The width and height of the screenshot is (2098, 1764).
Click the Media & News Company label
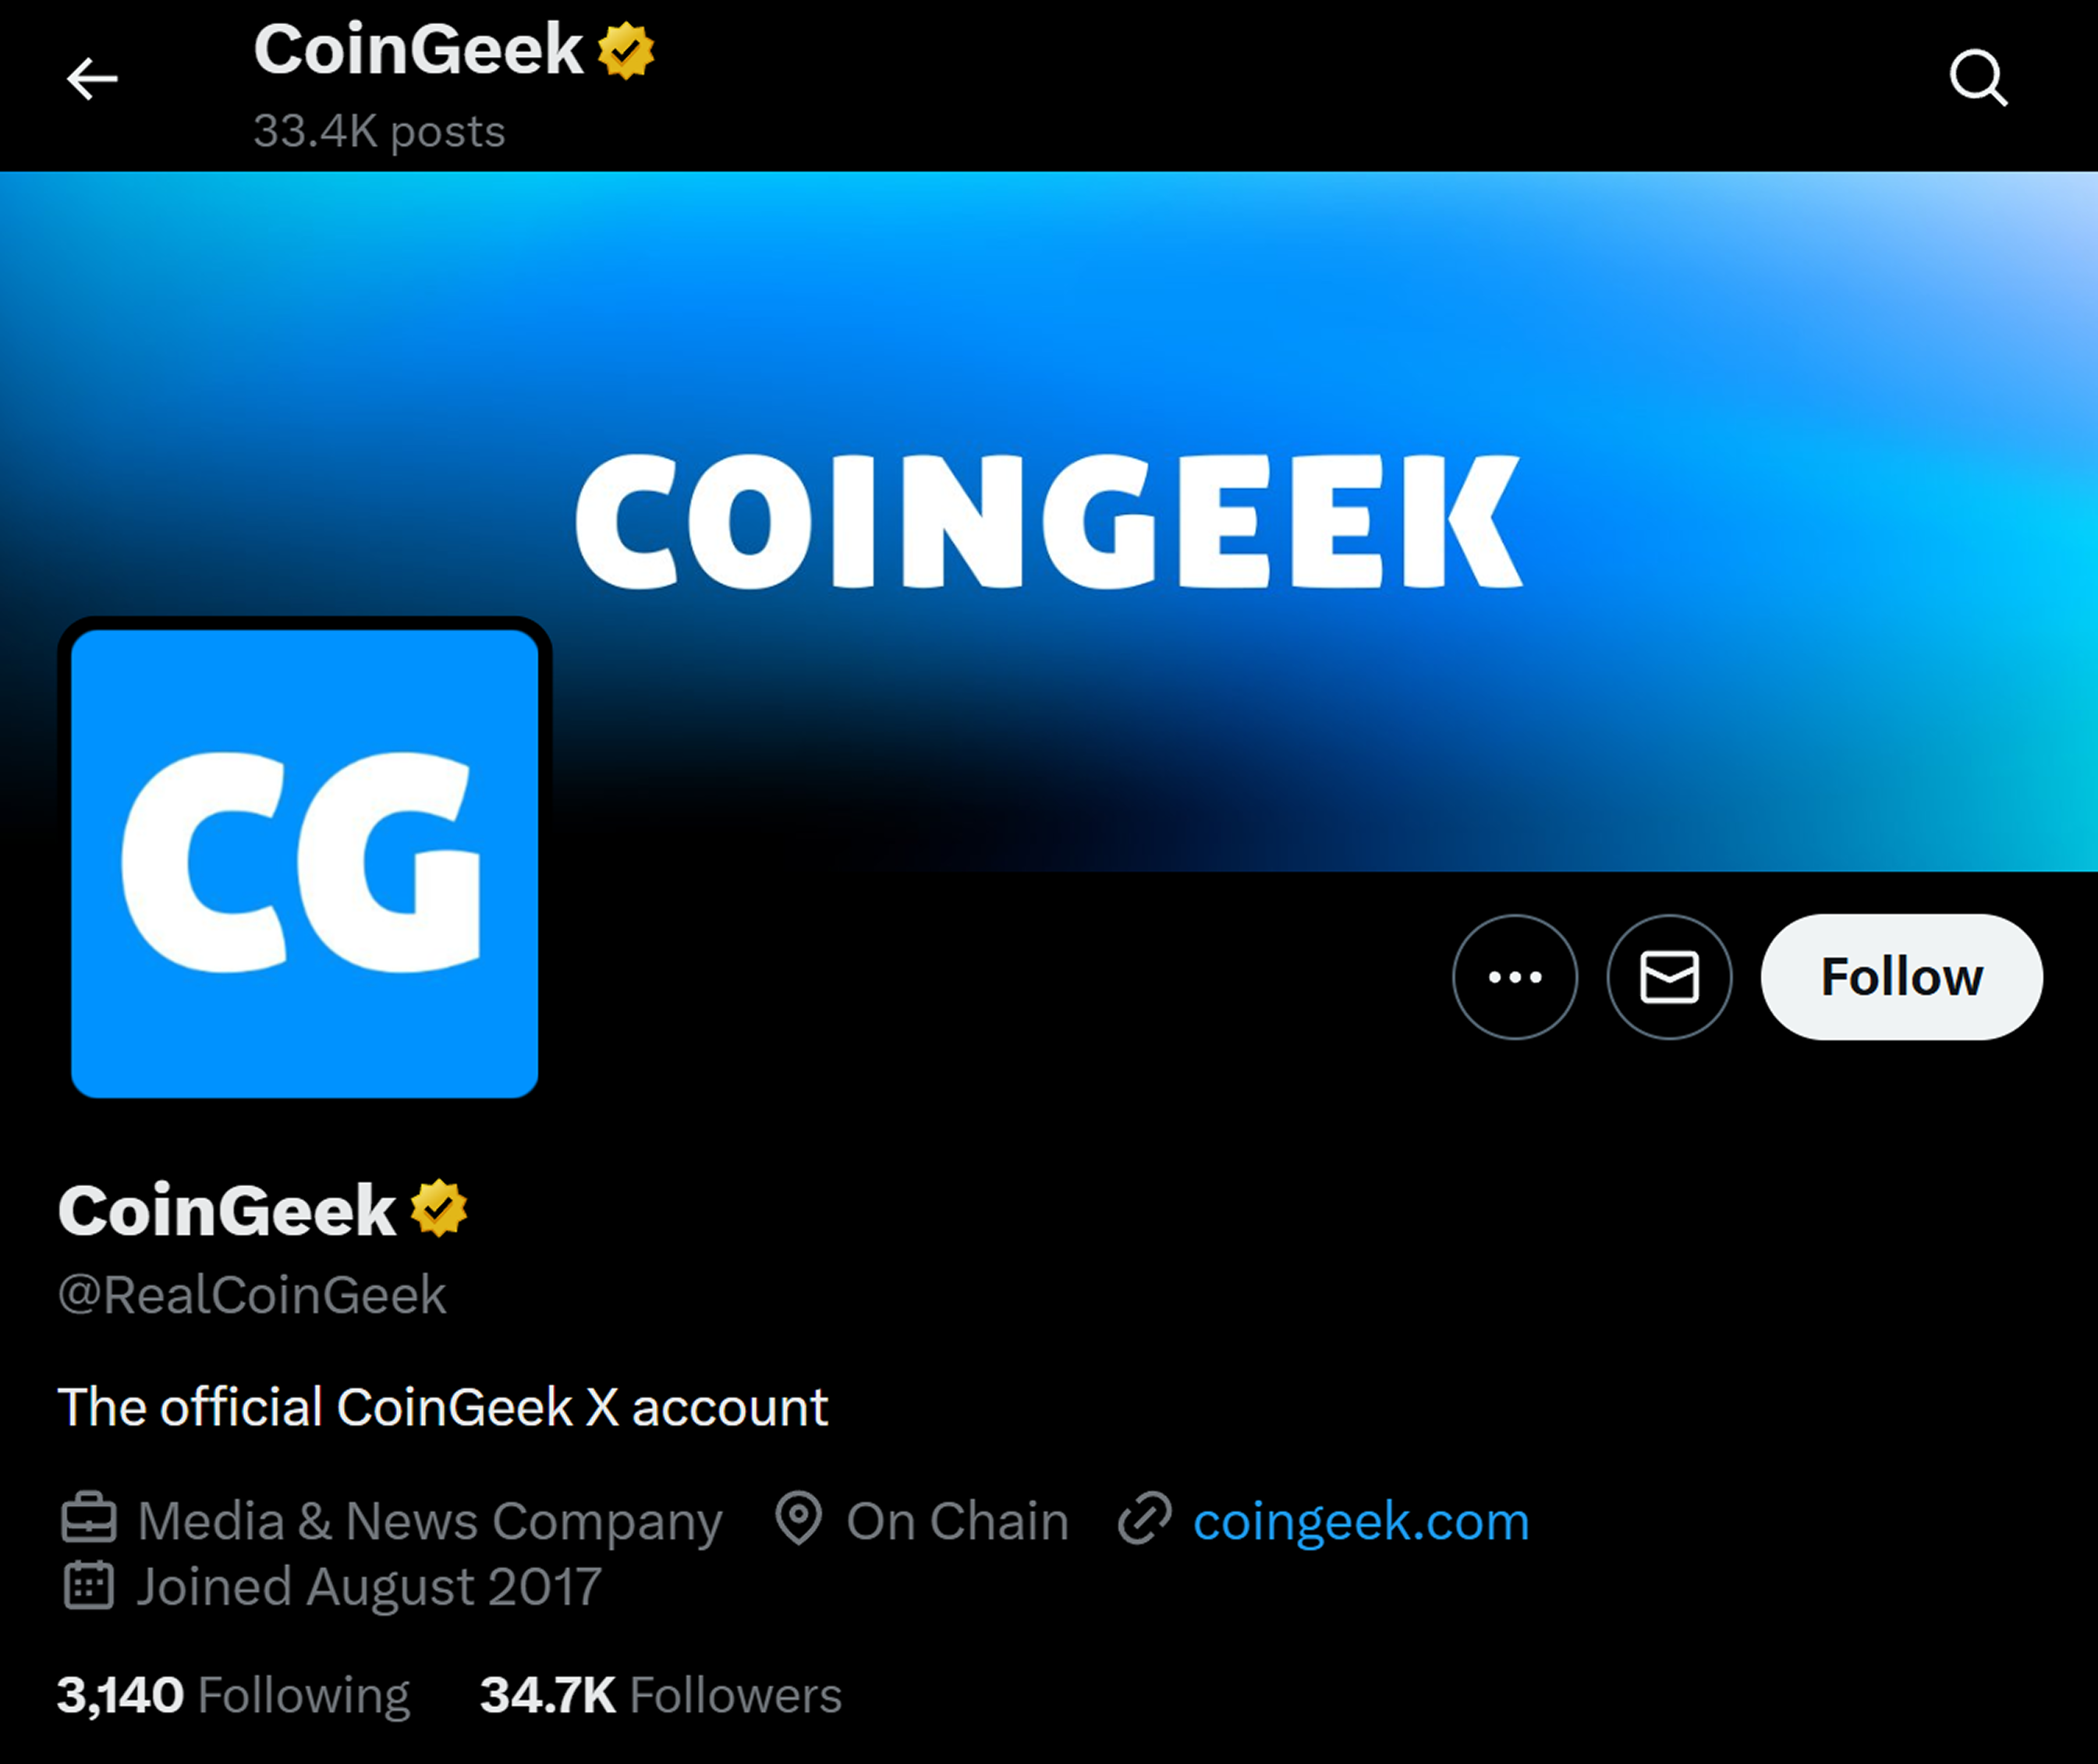click(429, 1521)
